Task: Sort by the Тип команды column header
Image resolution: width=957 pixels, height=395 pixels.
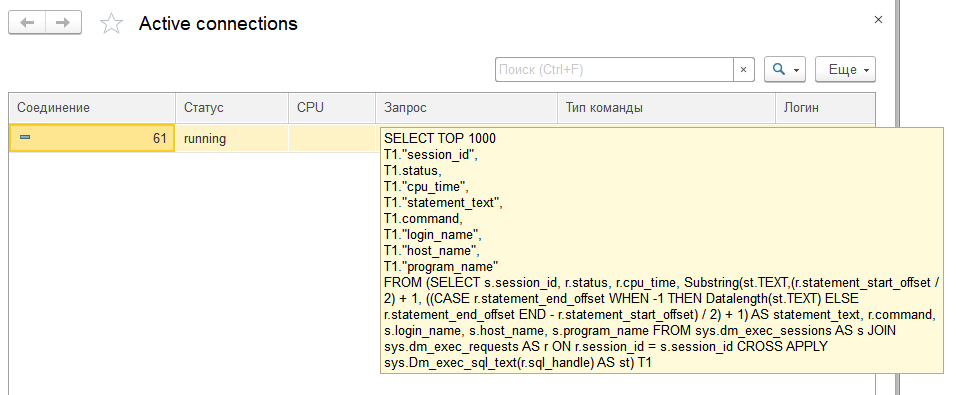Action: (666, 108)
